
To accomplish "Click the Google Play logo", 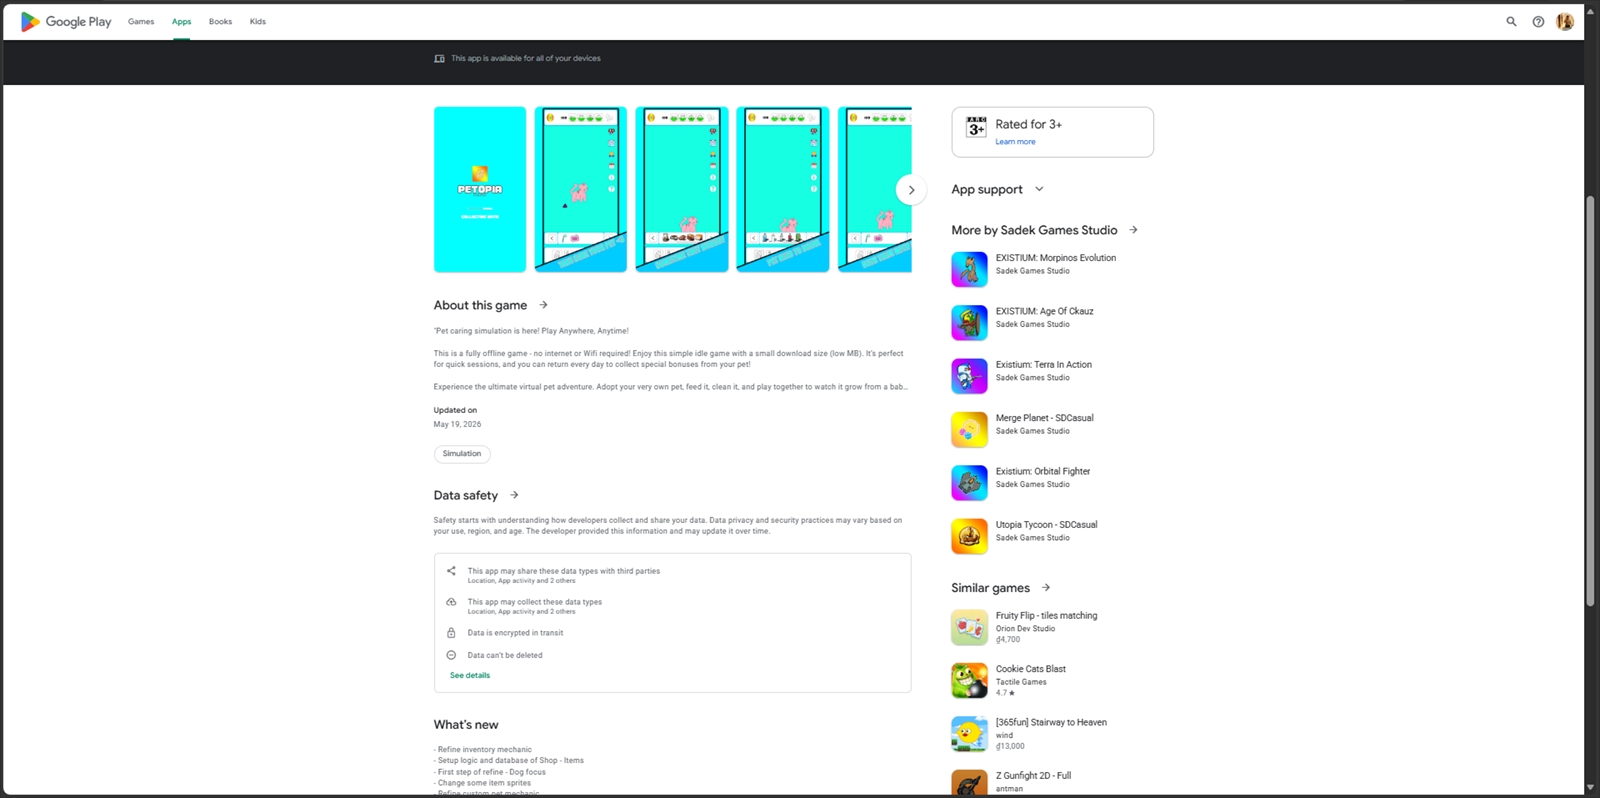I will (x=66, y=22).
